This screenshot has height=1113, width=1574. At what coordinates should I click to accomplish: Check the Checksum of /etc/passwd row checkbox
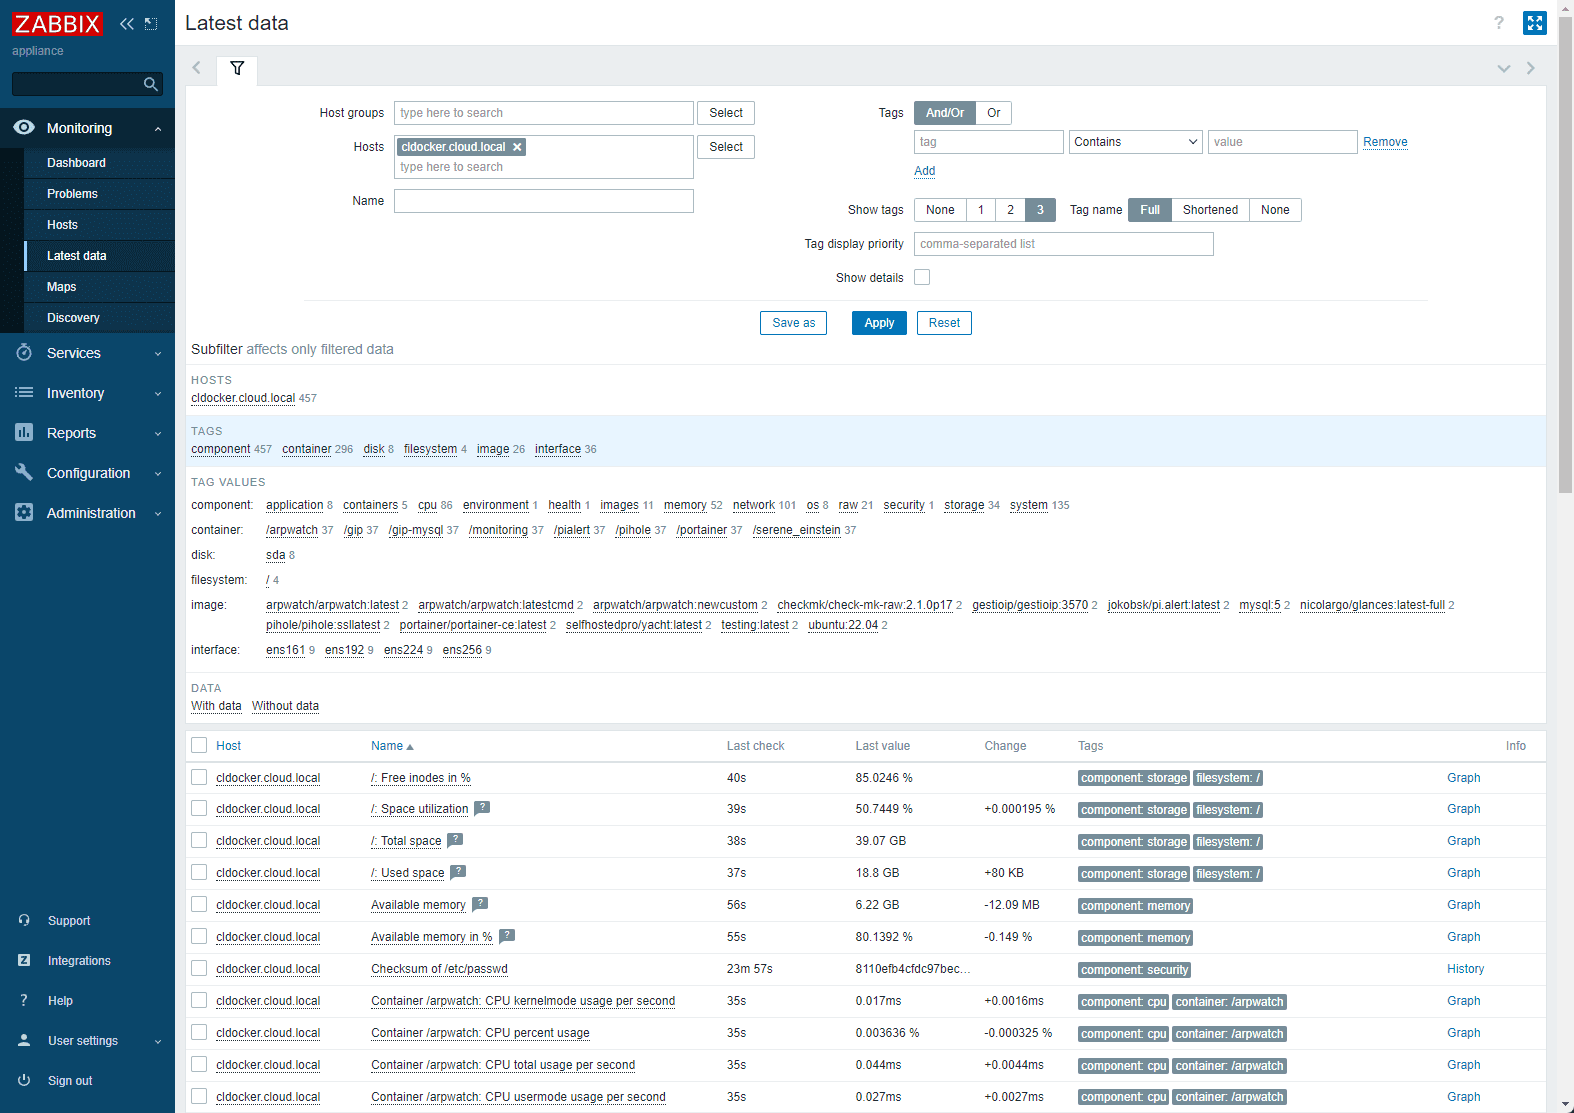(199, 968)
